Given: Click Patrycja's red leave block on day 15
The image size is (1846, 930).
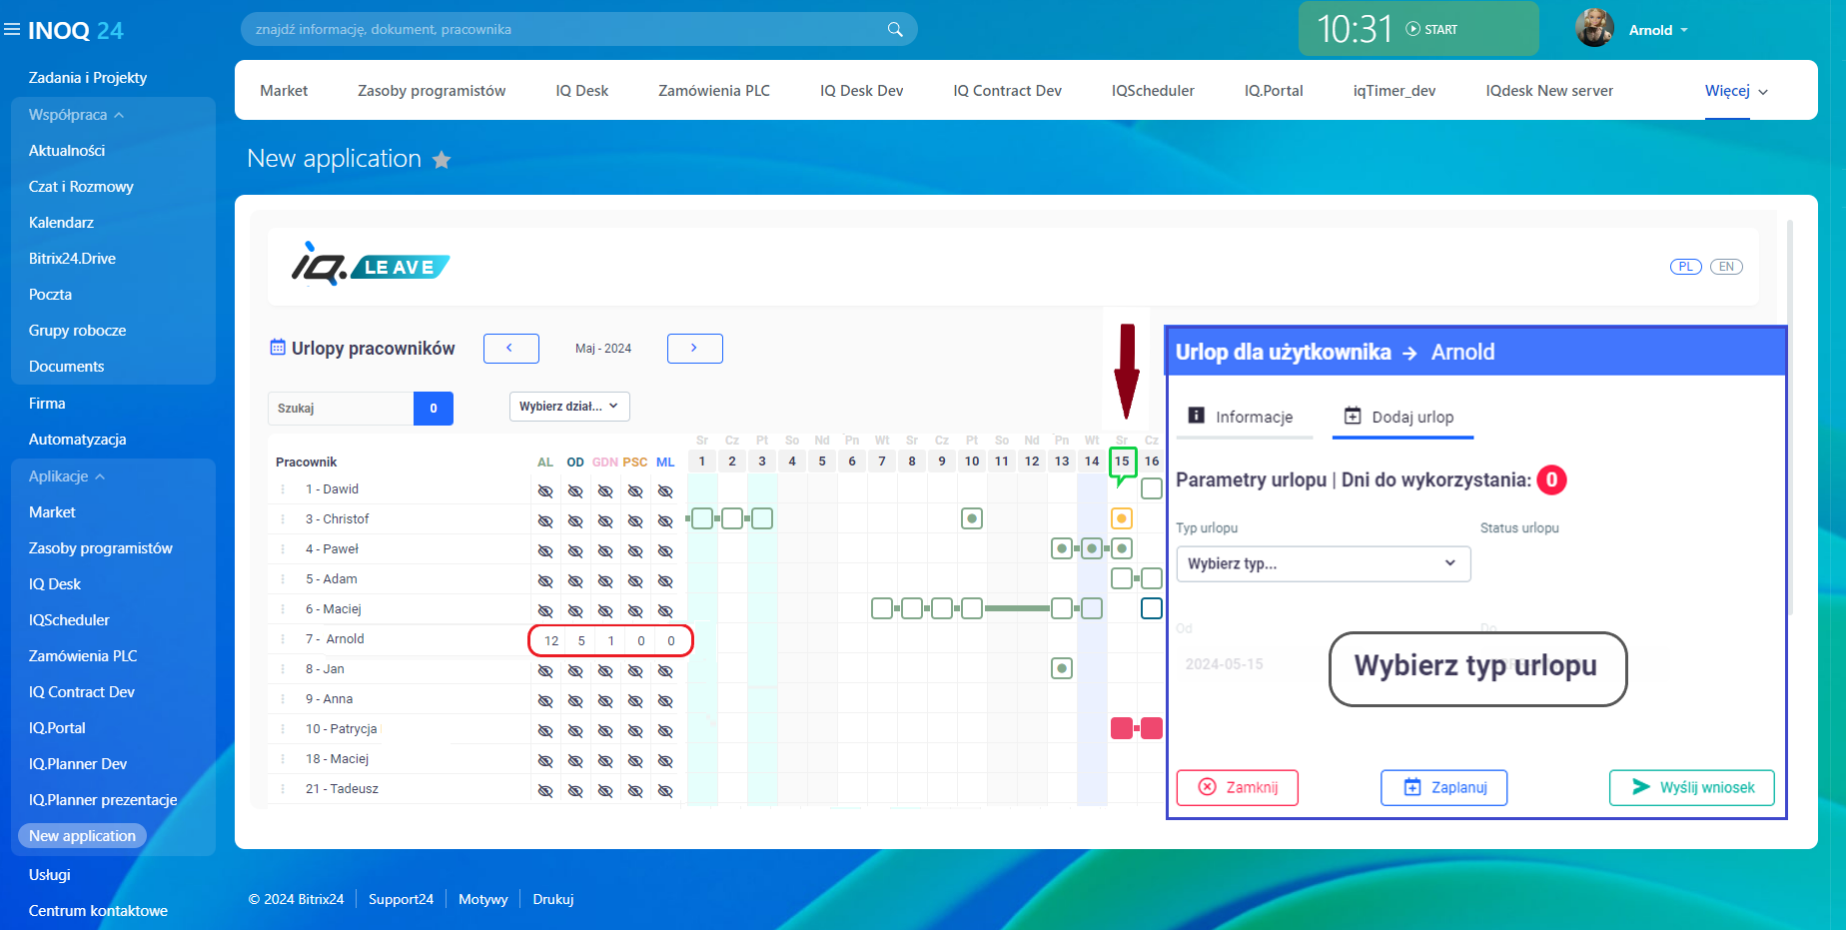Looking at the screenshot, I should click(x=1122, y=728).
